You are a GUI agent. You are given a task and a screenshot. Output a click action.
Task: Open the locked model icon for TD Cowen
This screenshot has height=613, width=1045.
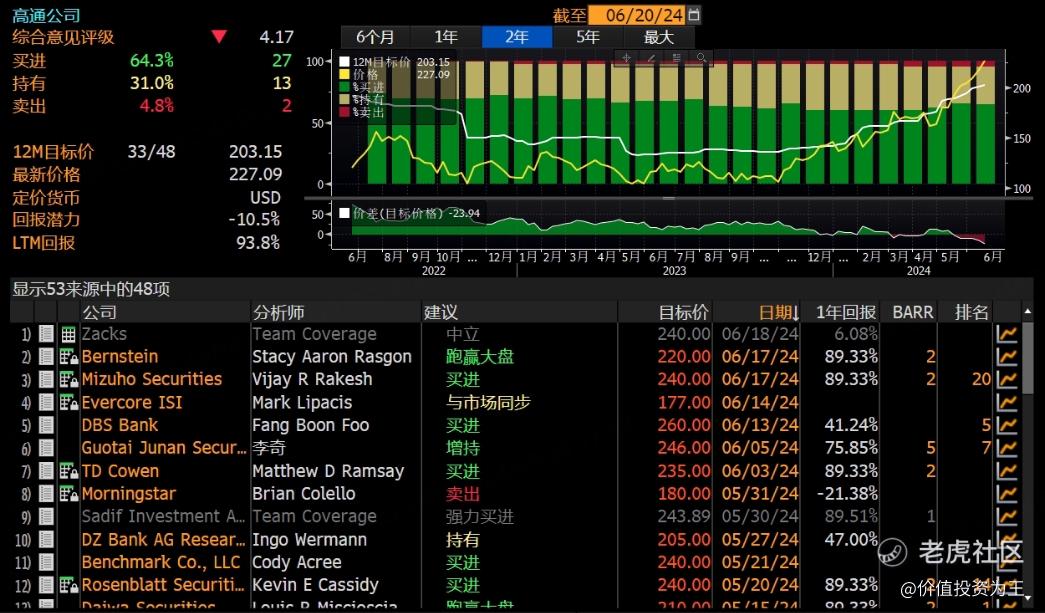pos(69,471)
